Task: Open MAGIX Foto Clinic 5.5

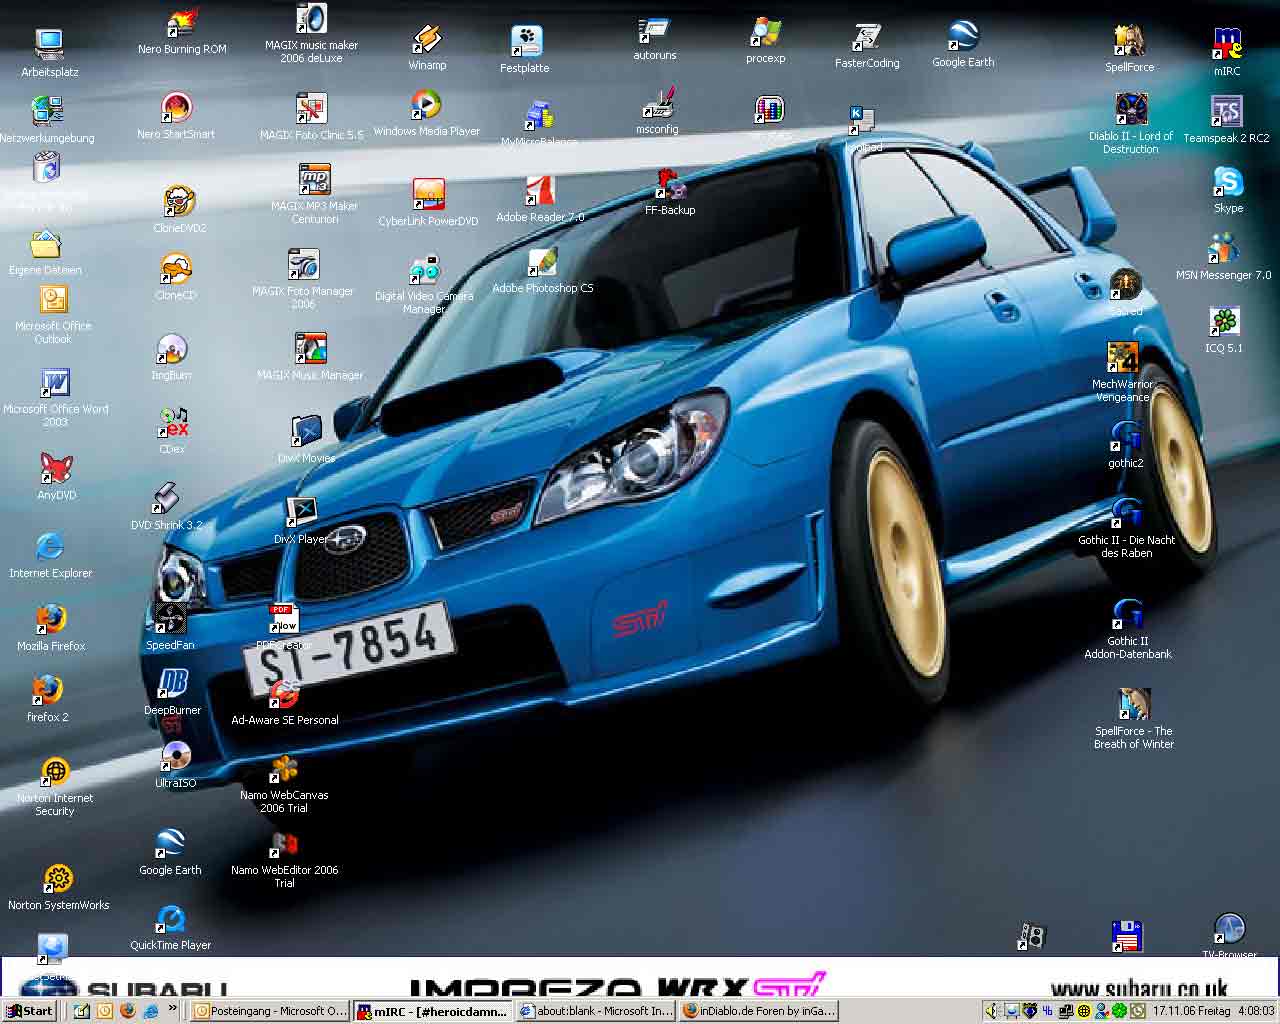Action: tap(311, 109)
